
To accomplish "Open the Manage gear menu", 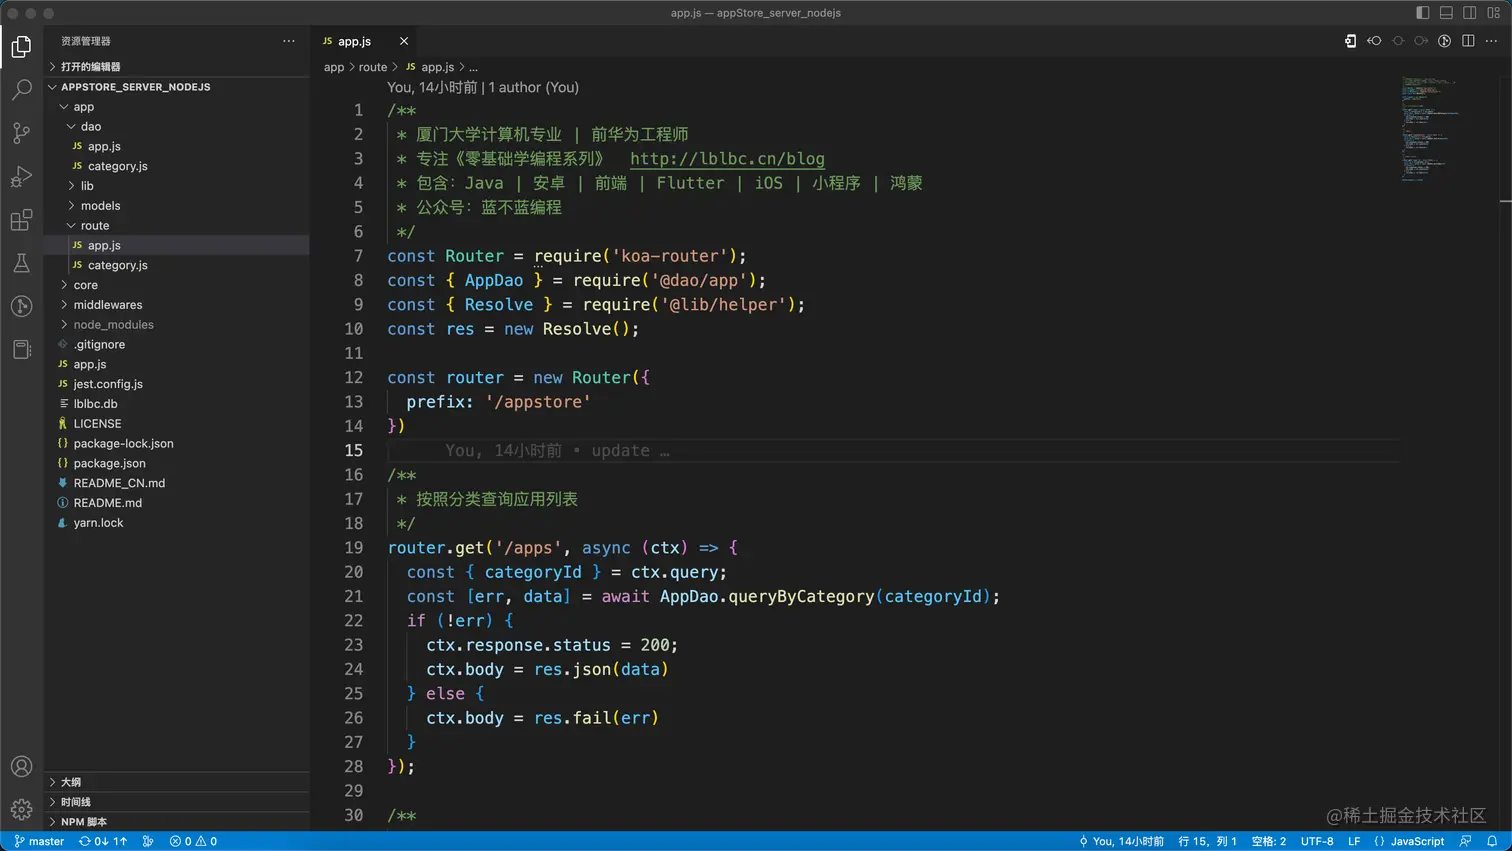I will click(21, 810).
